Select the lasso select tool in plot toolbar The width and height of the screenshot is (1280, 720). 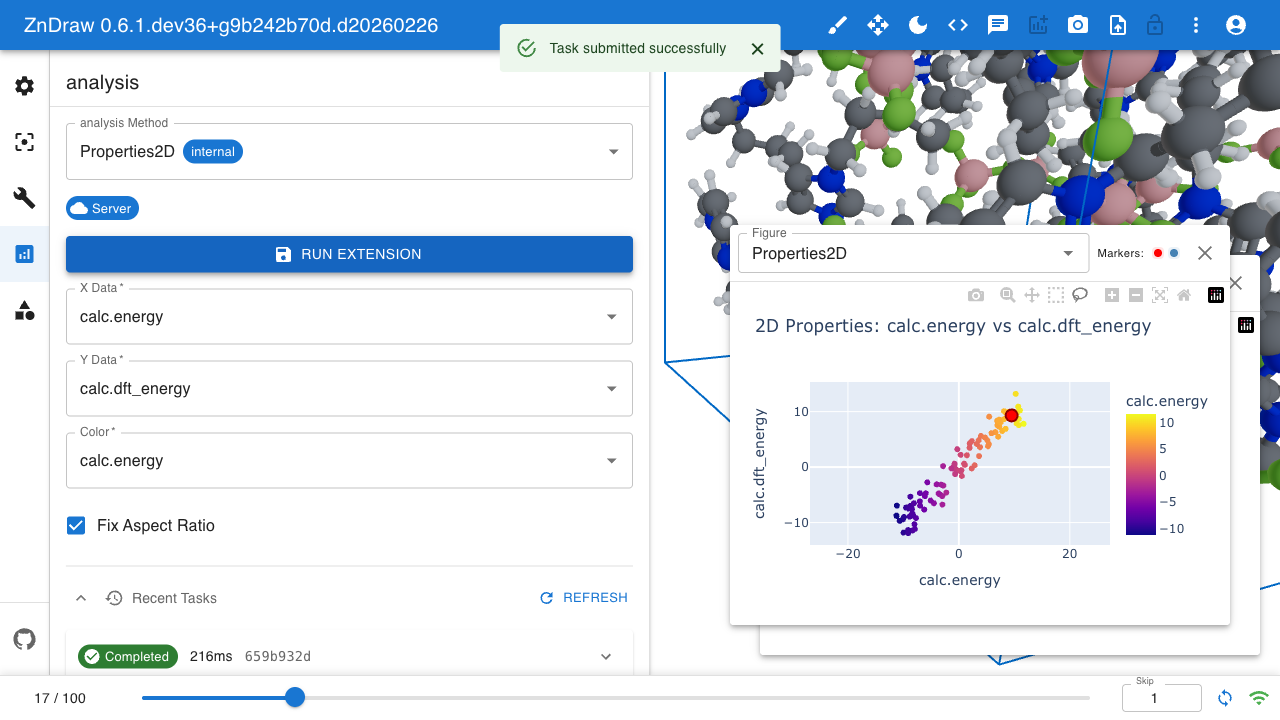[1080, 295]
